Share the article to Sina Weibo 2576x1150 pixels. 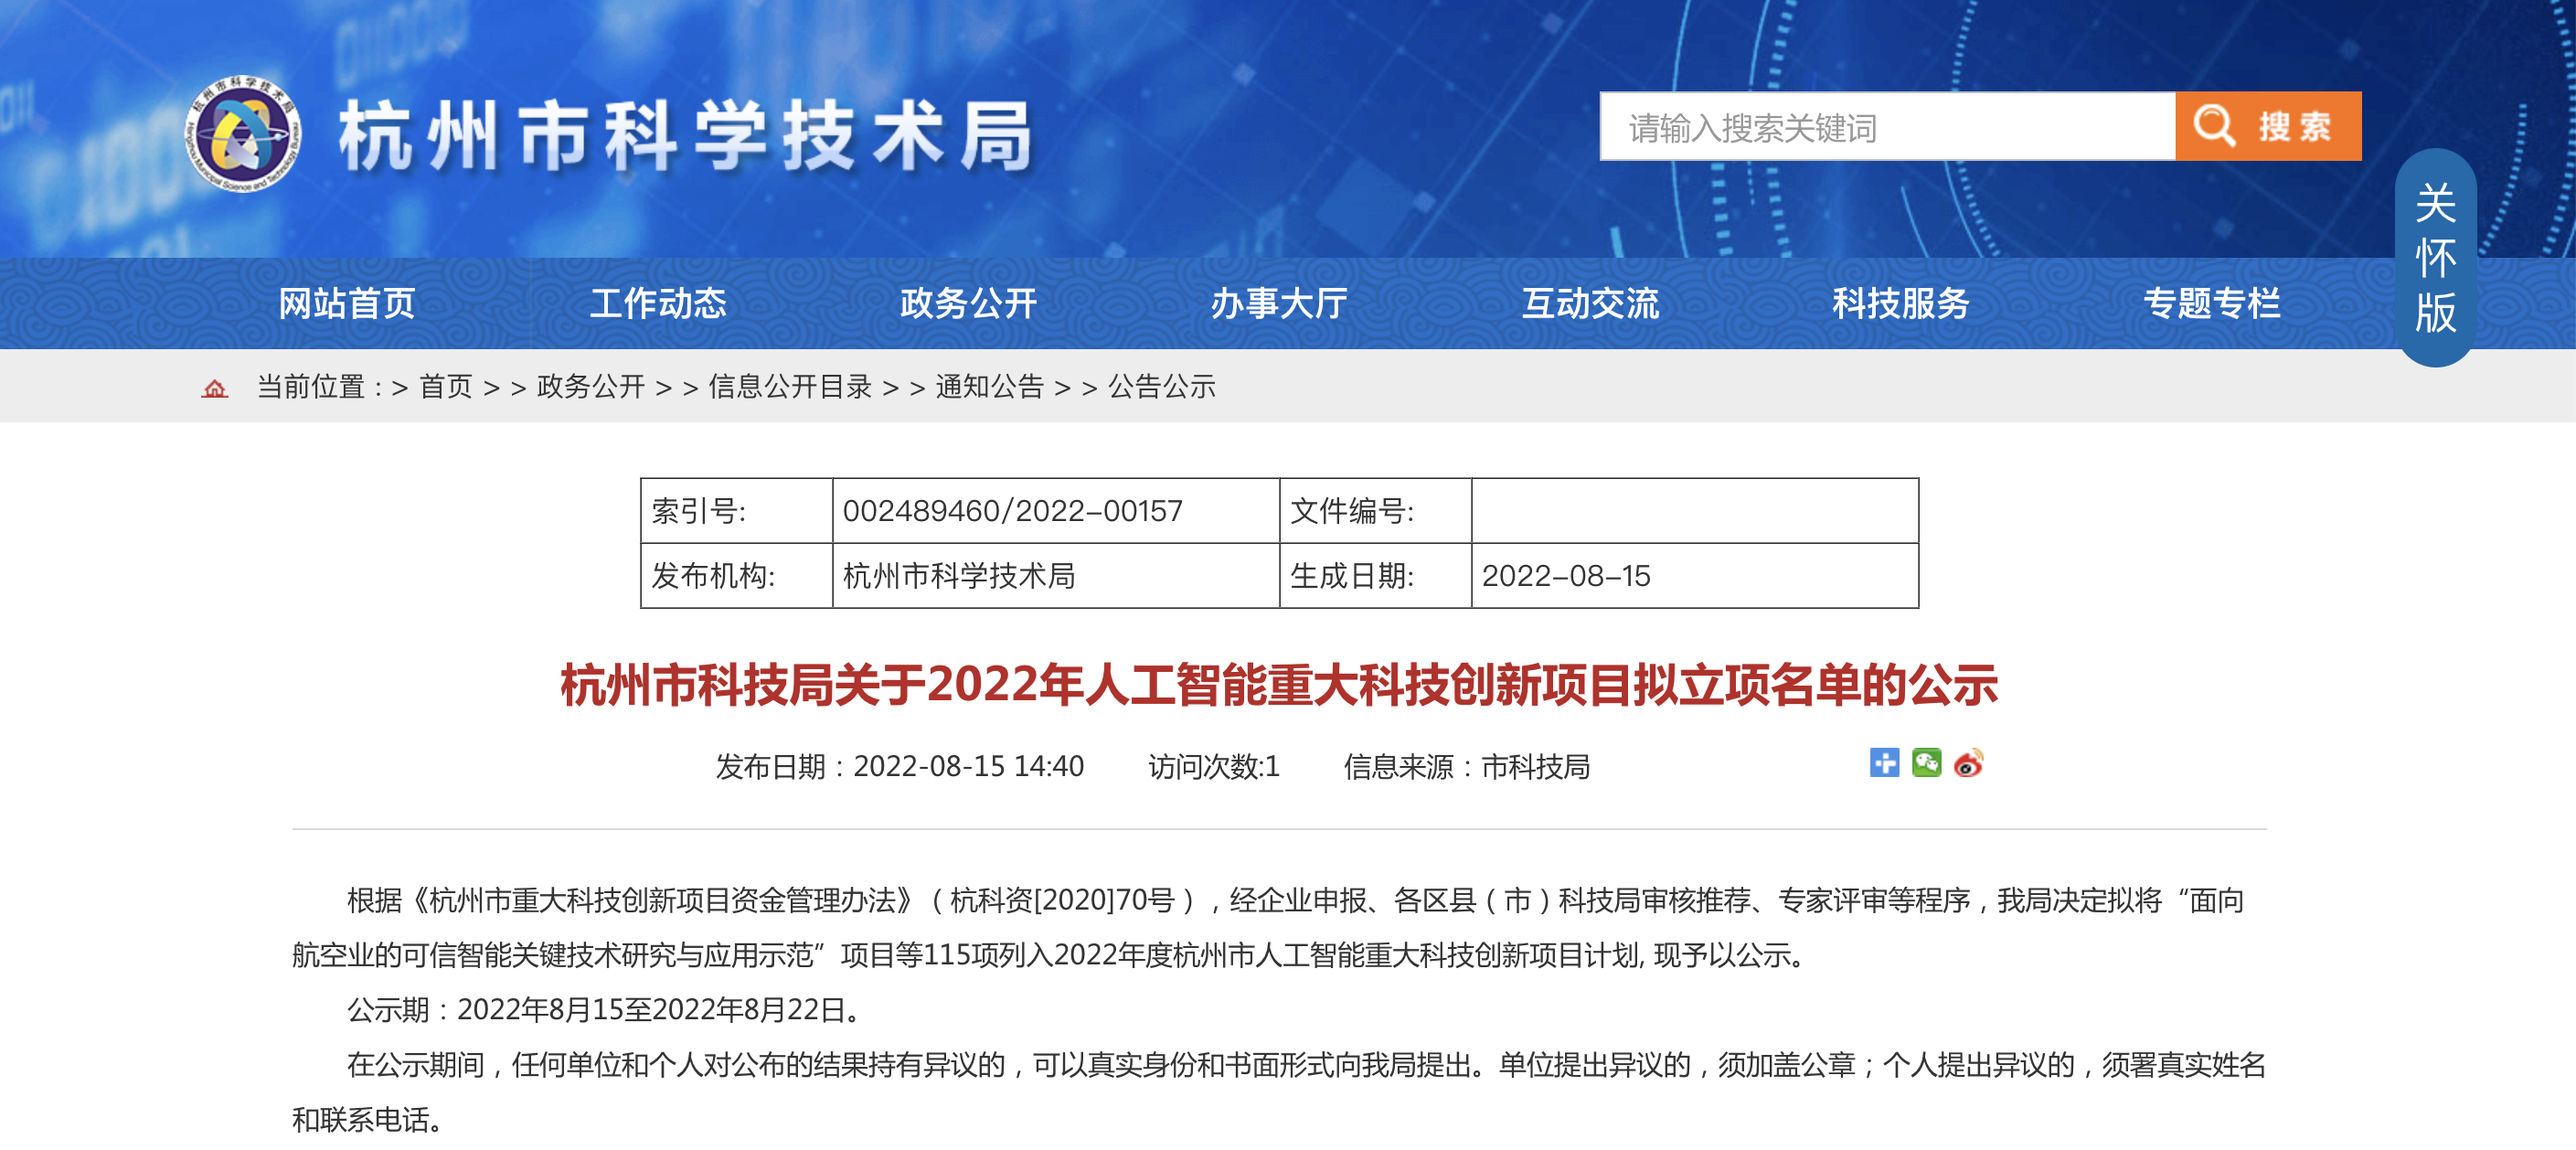pyautogui.click(x=1968, y=765)
